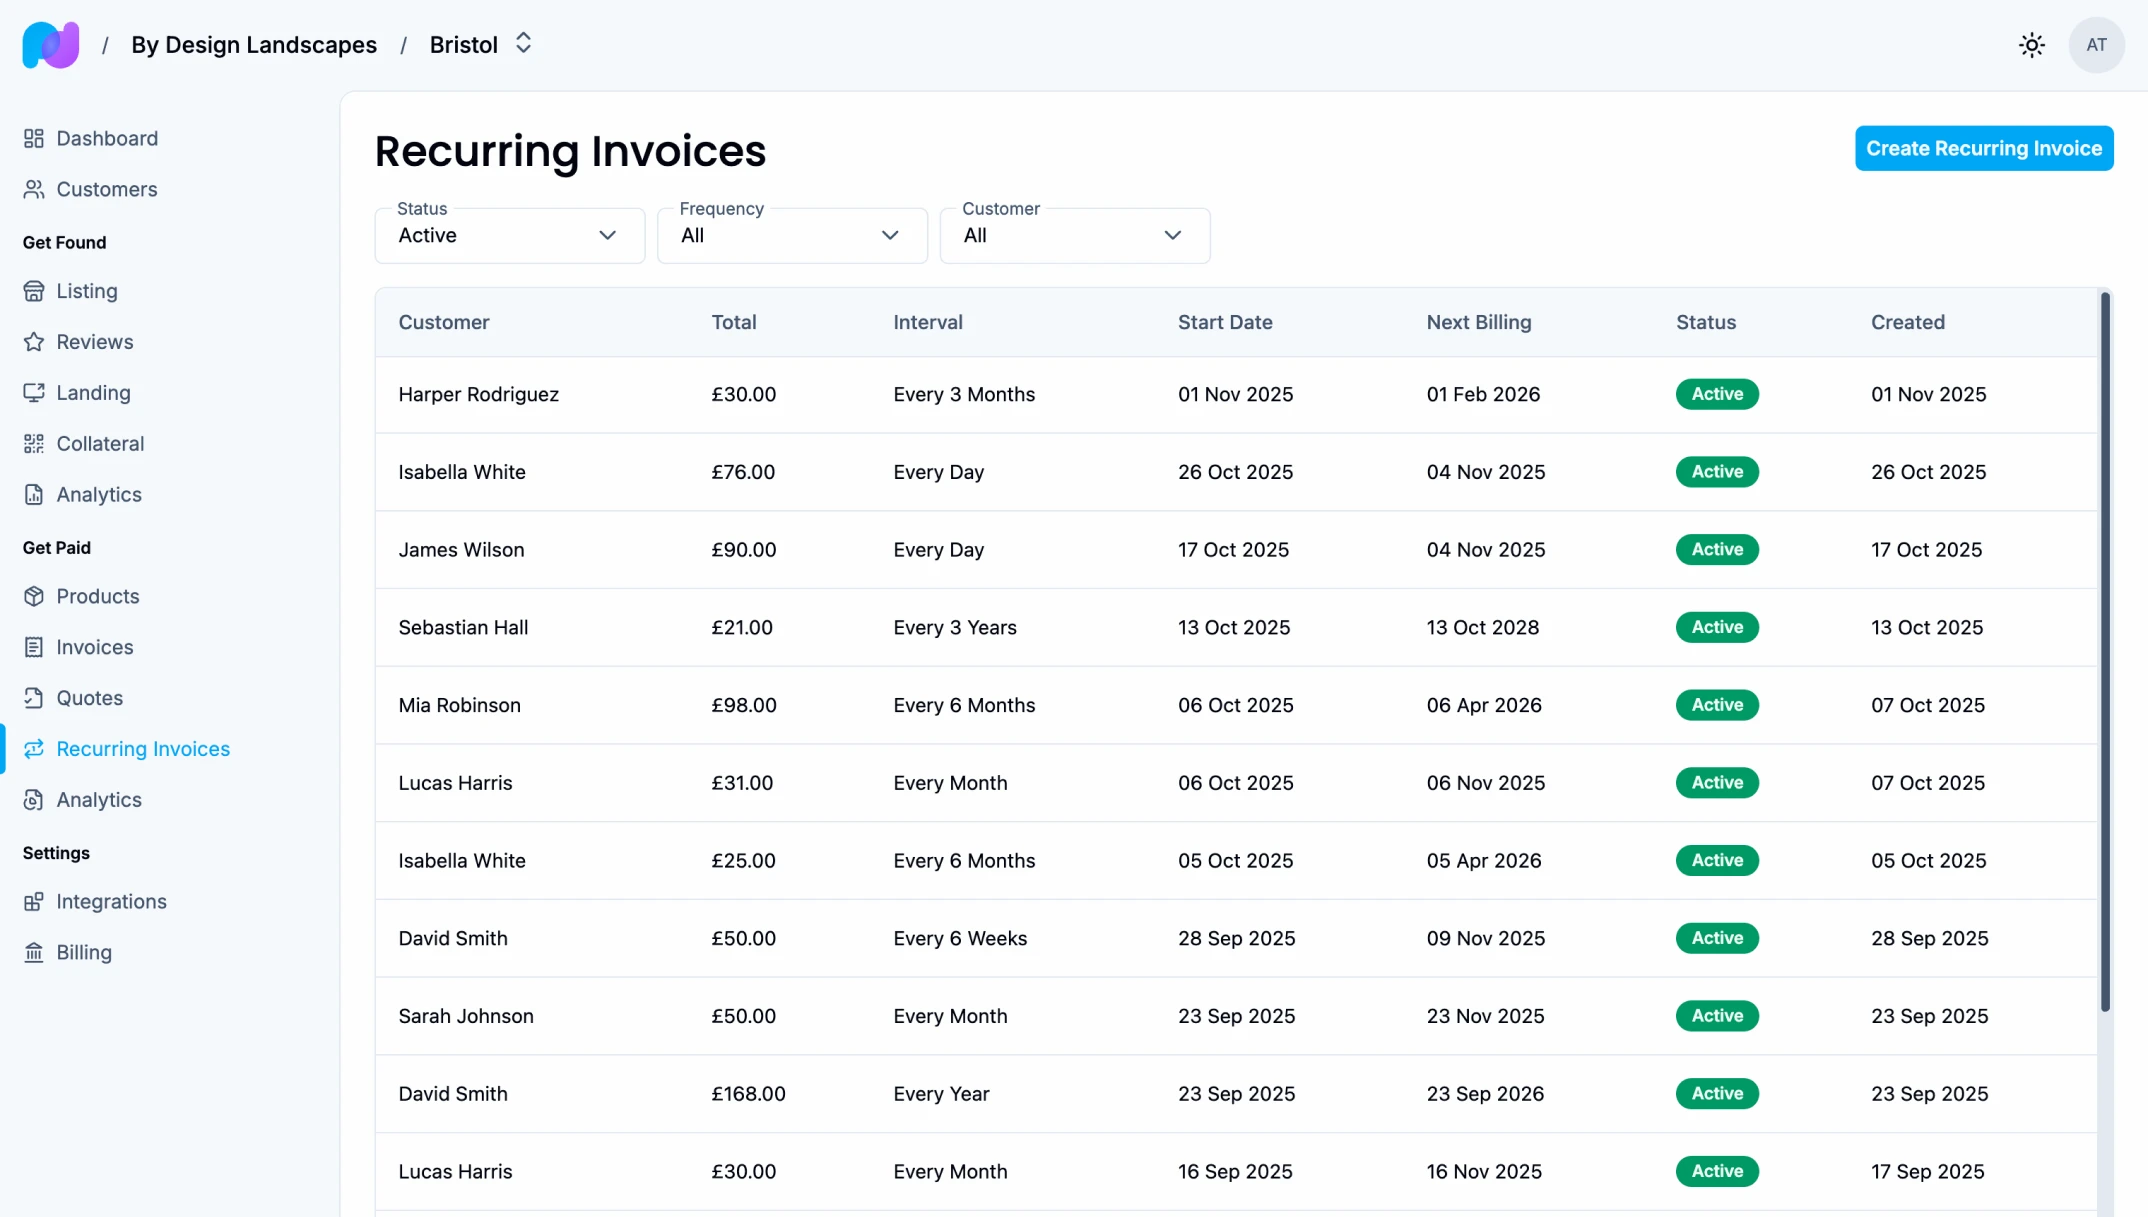Select the Collateral icon in sidebar

coord(34,443)
